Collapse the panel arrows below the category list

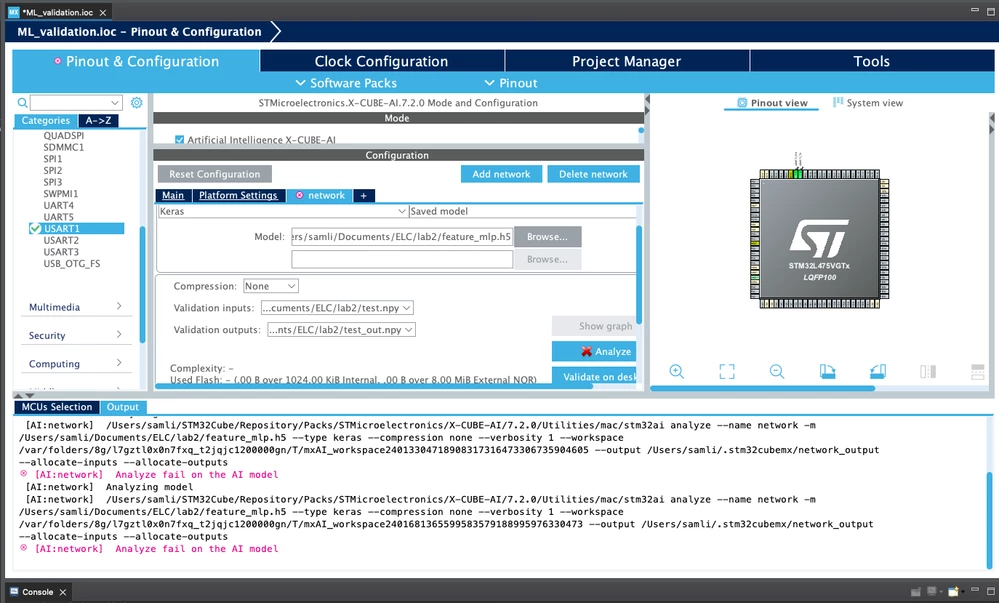pyautogui.click(x=24, y=396)
